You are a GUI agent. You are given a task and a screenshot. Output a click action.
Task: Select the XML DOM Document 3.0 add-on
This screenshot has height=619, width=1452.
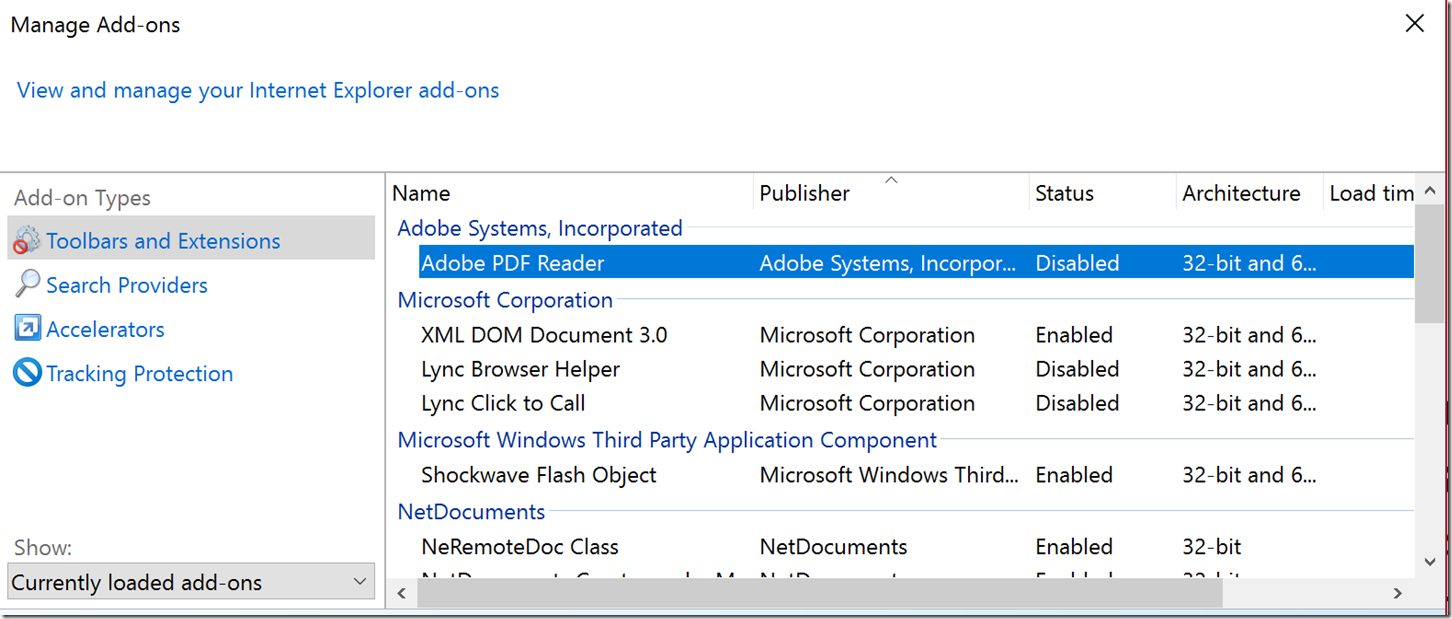click(544, 335)
